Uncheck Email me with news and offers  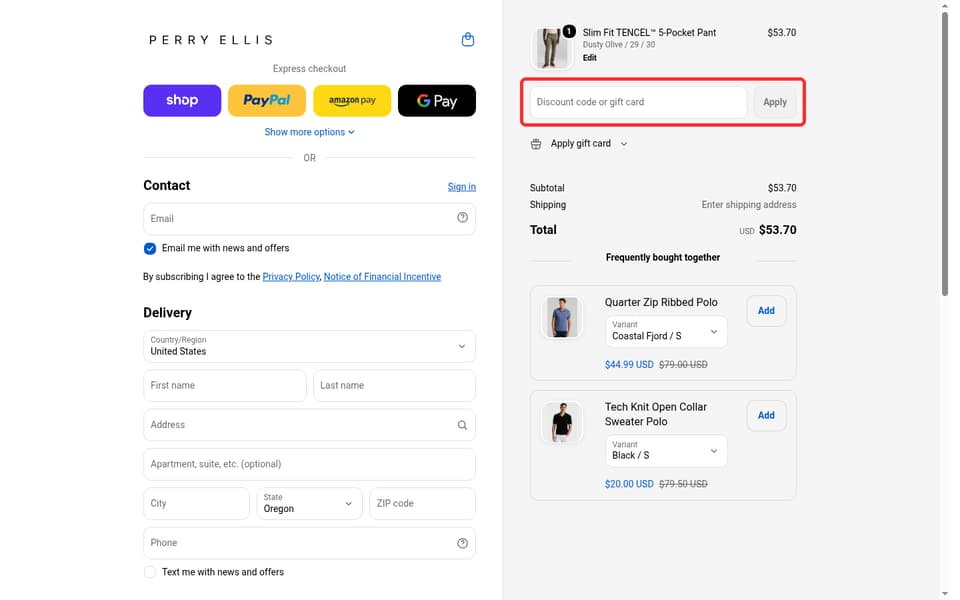point(150,249)
